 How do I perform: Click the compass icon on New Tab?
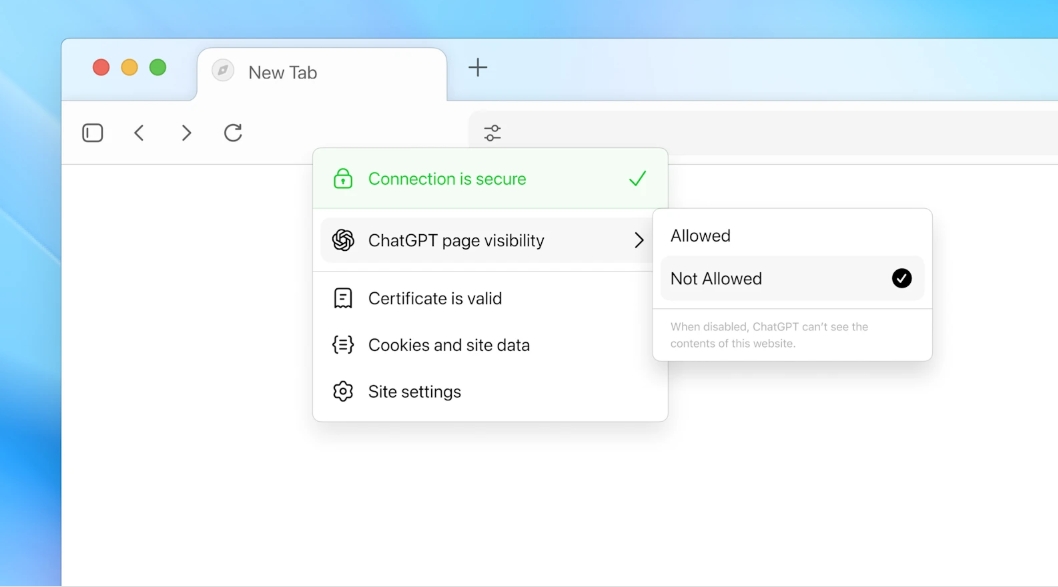tap(223, 71)
